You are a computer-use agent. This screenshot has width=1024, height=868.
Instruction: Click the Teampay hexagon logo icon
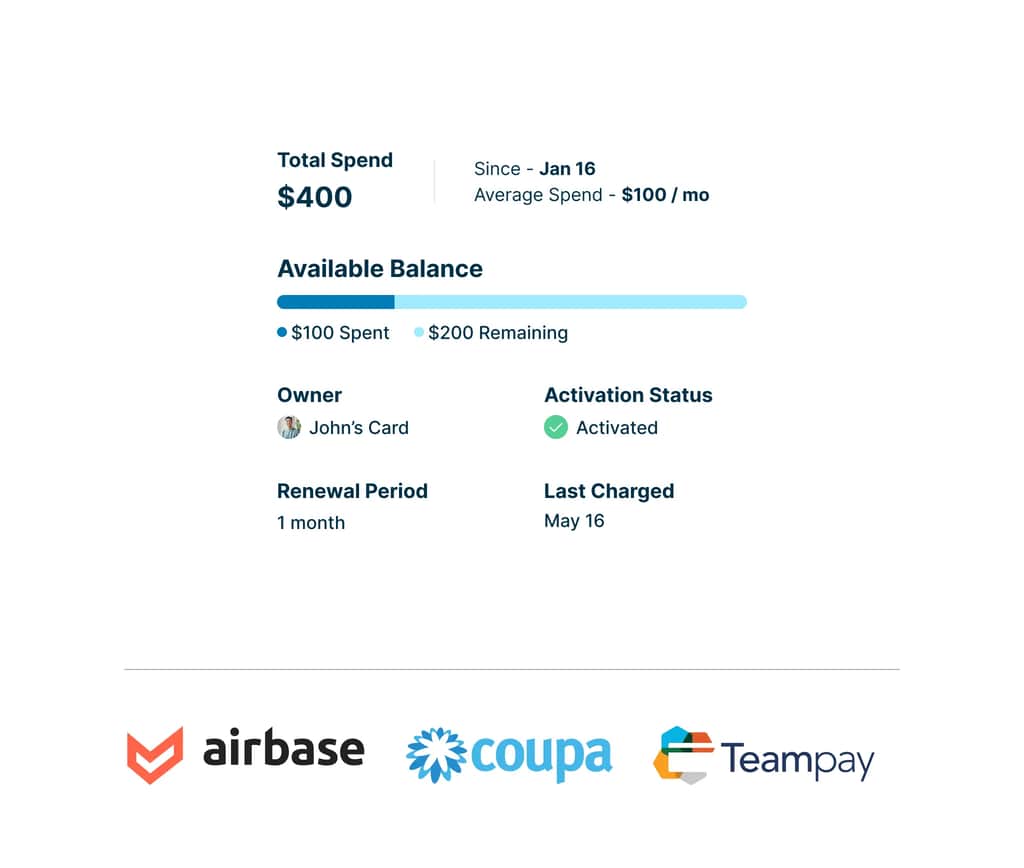pyautogui.click(x=683, y=755)
